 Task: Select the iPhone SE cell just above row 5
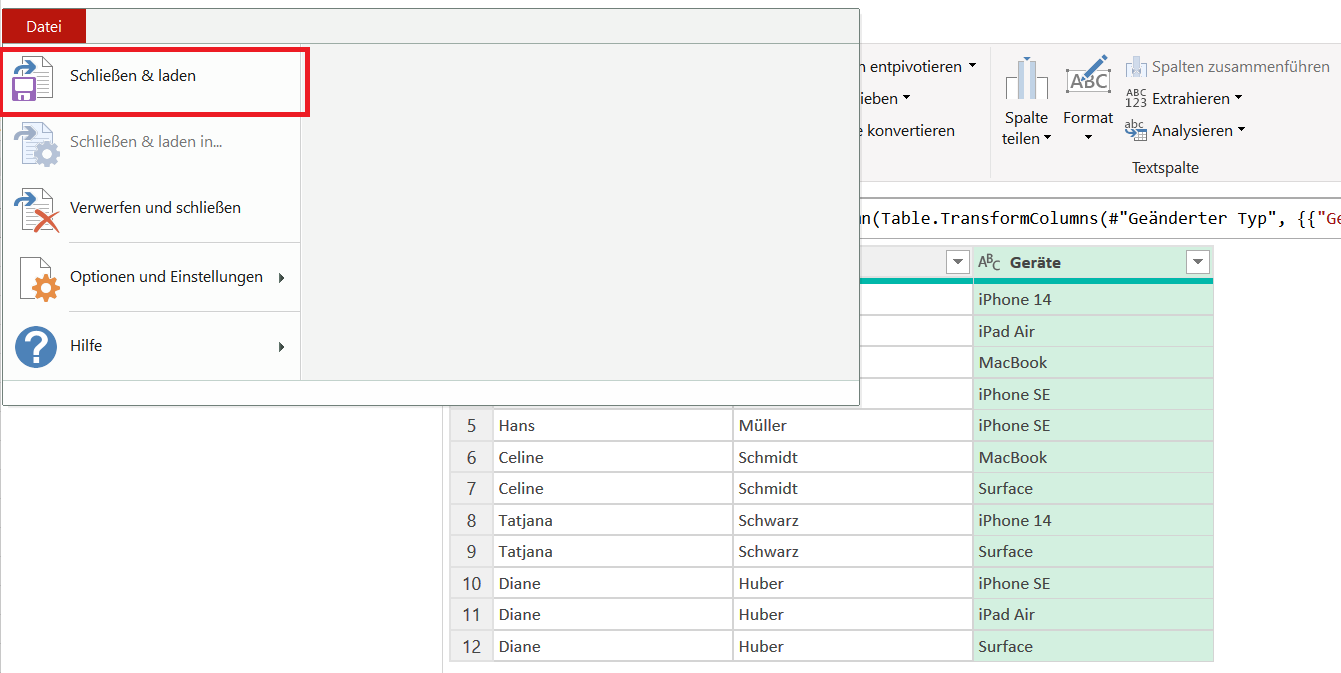point(1093,395)
